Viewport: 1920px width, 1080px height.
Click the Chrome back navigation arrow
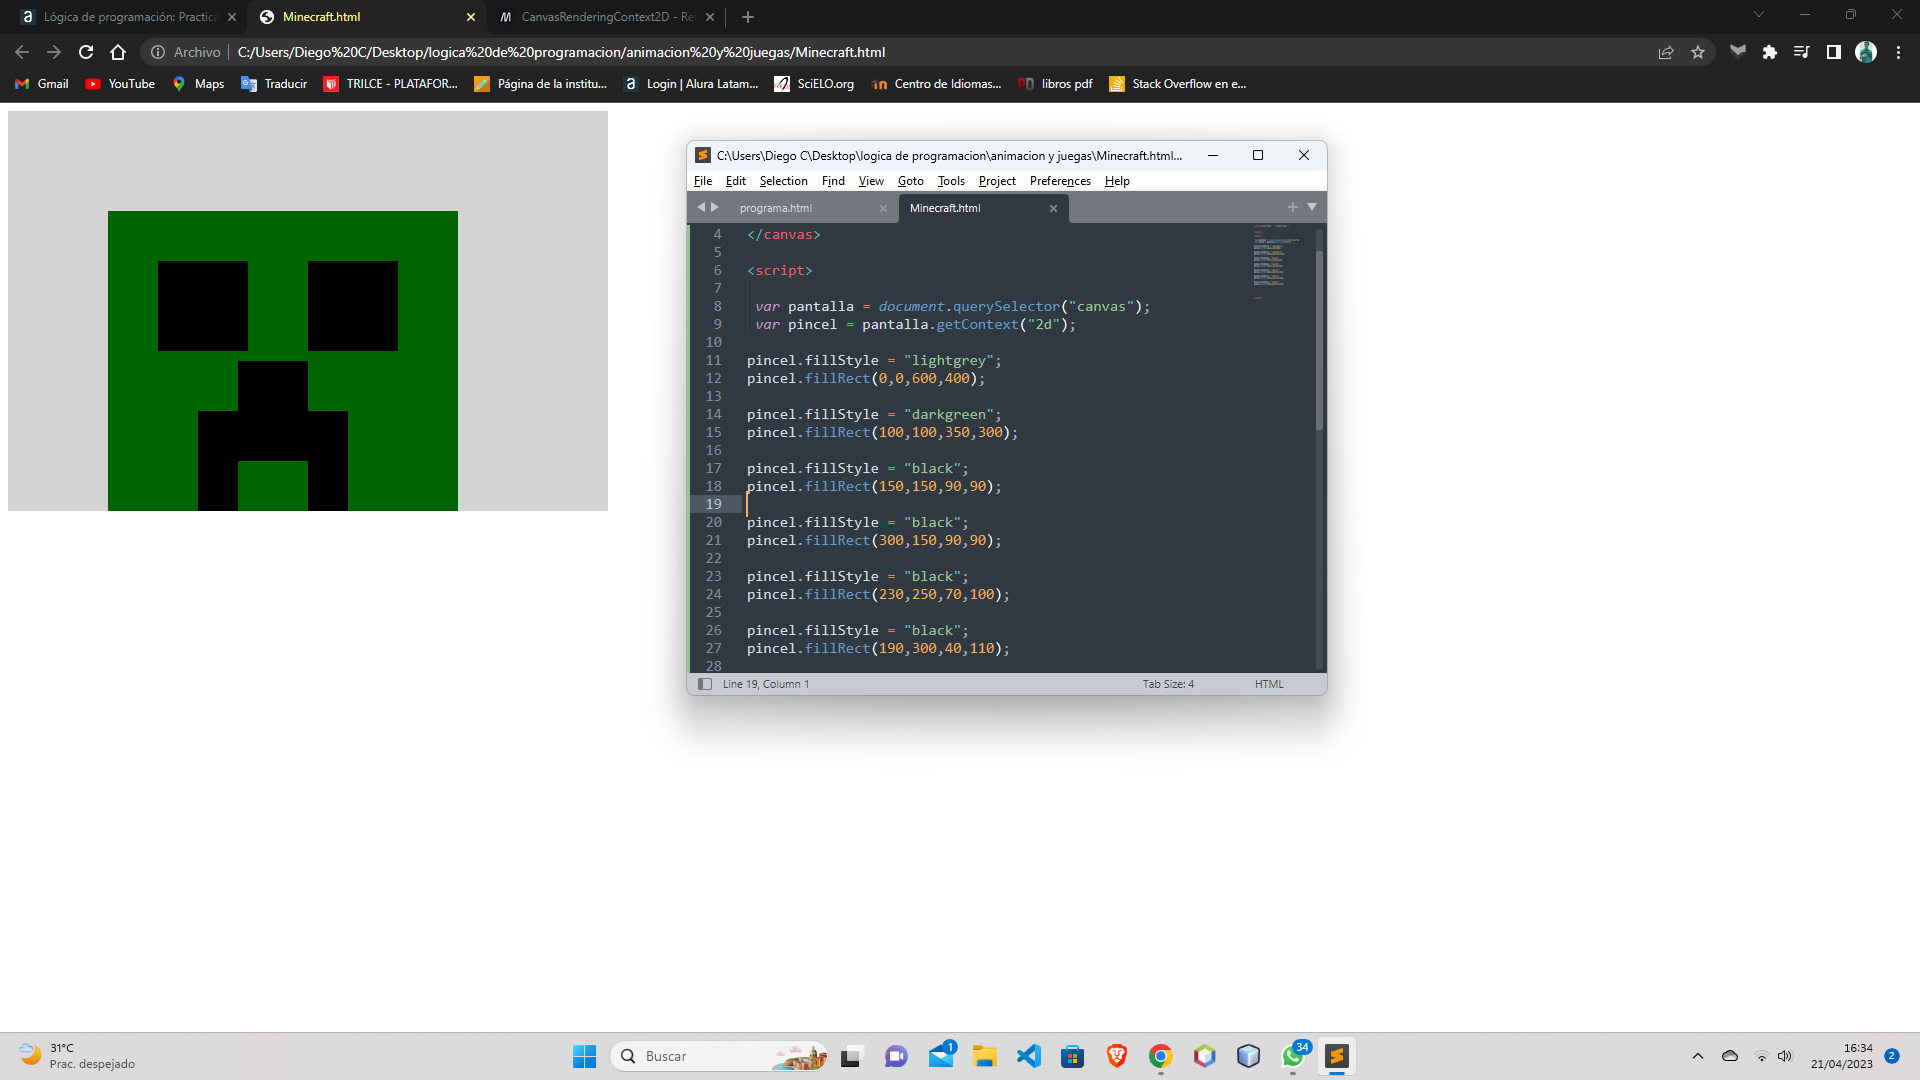click(x=22, y=52)
